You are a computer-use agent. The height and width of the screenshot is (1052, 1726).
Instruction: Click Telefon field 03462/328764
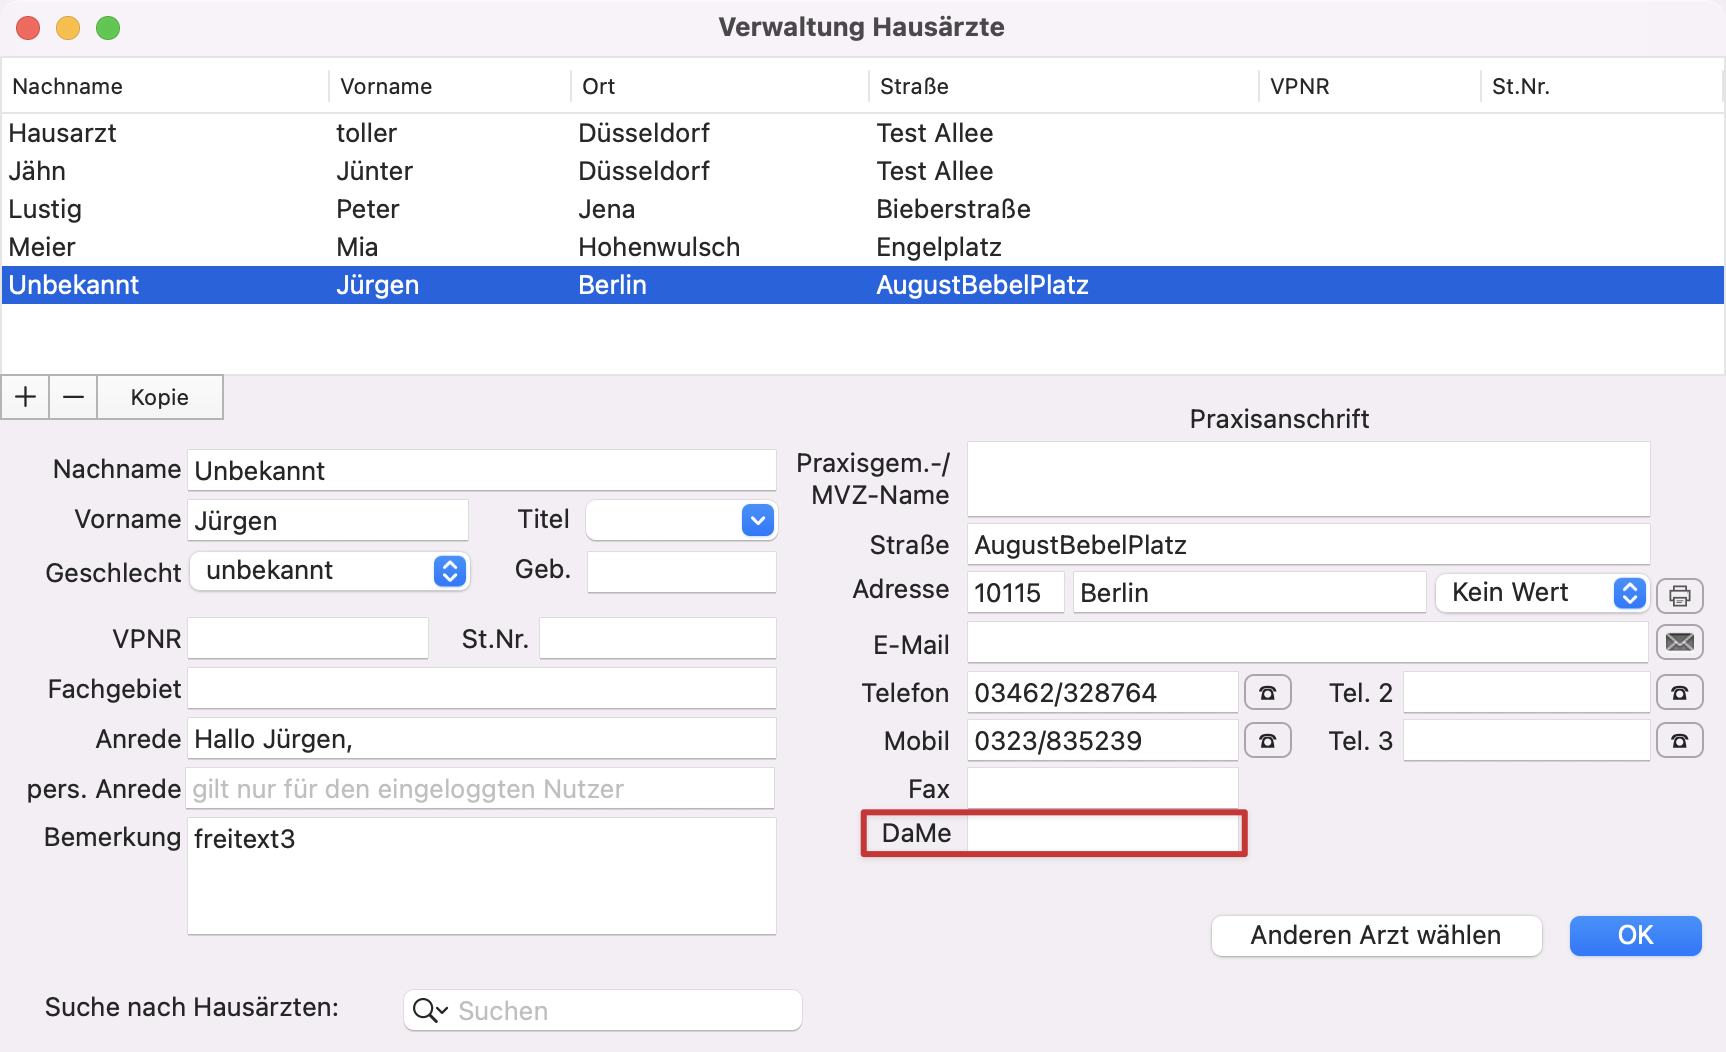pyautogui.click(x=1103, y=692)
